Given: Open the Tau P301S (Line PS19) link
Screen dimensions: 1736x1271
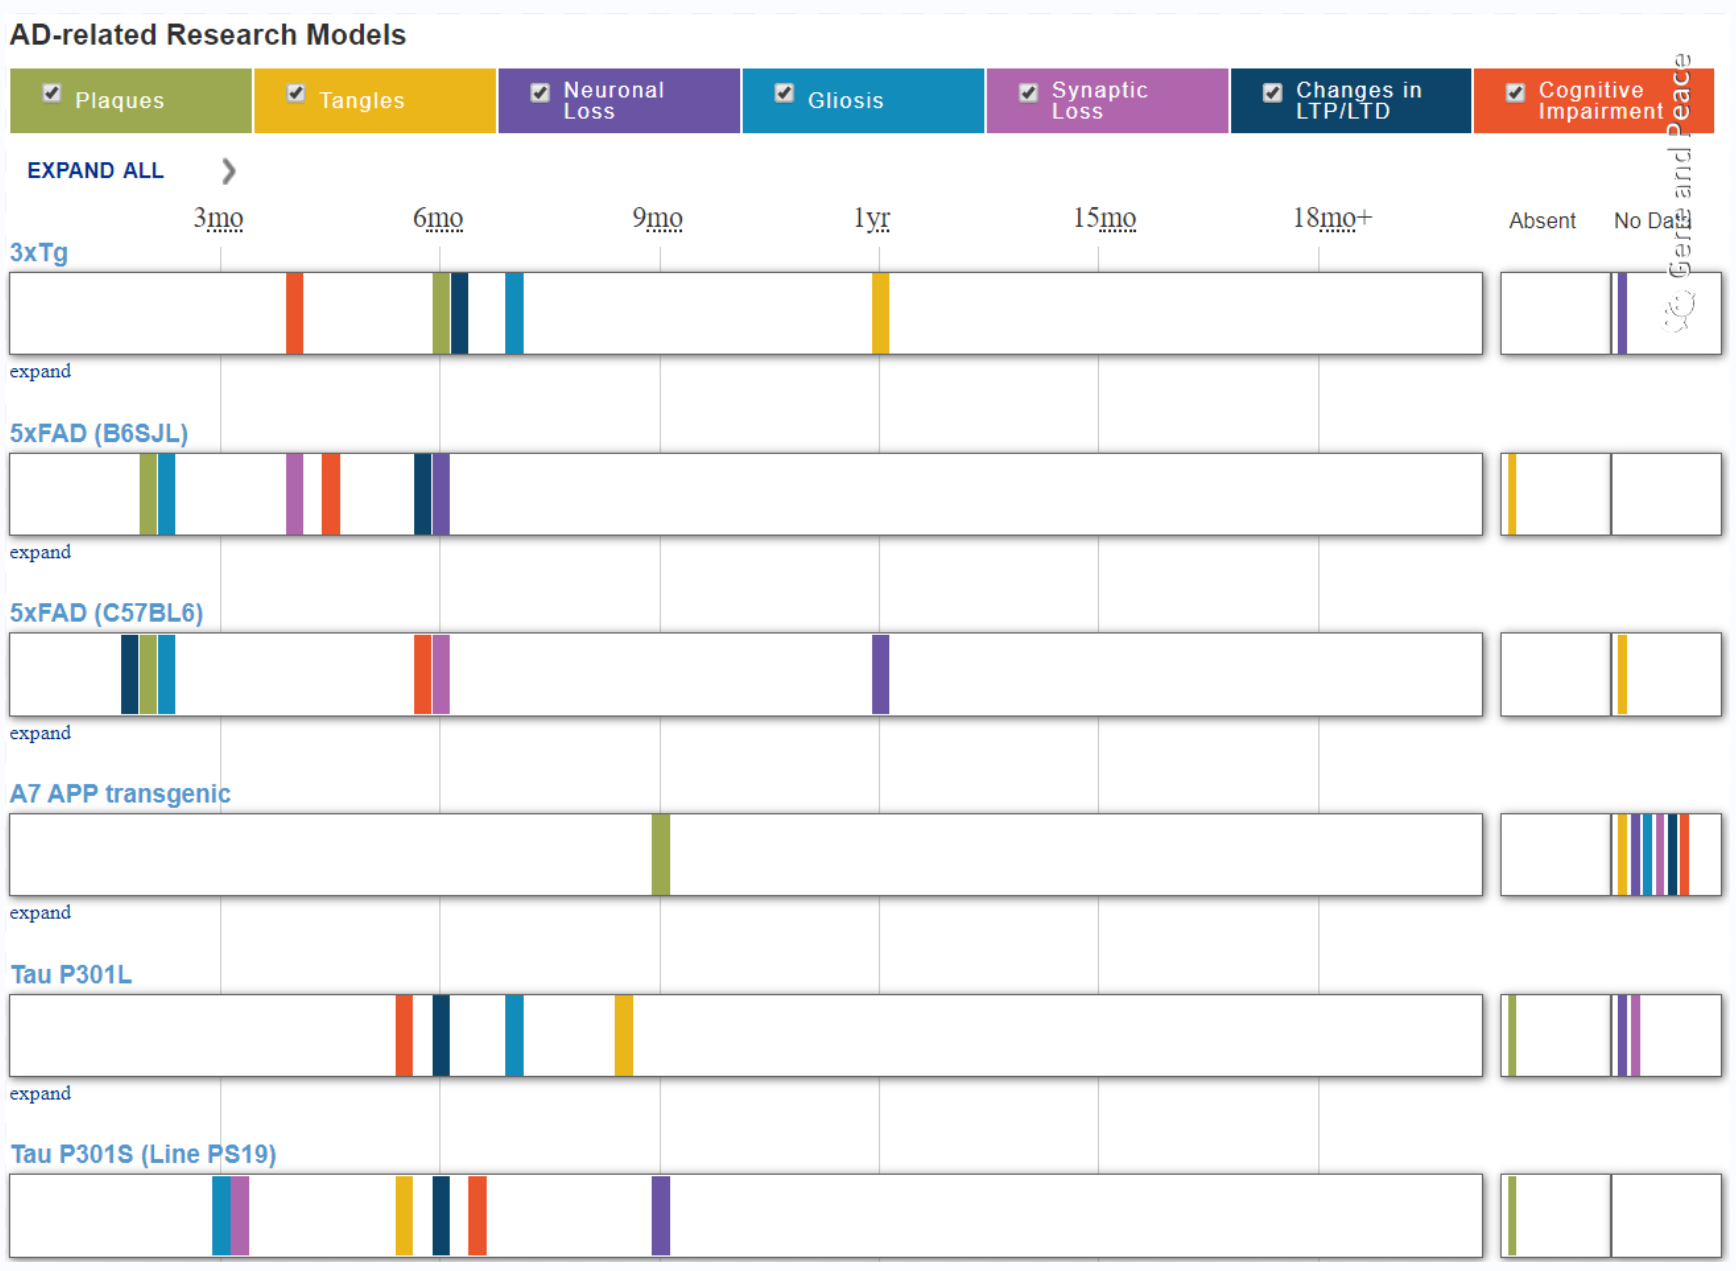Looking at the screenshot, I should tap(143, 1154).
